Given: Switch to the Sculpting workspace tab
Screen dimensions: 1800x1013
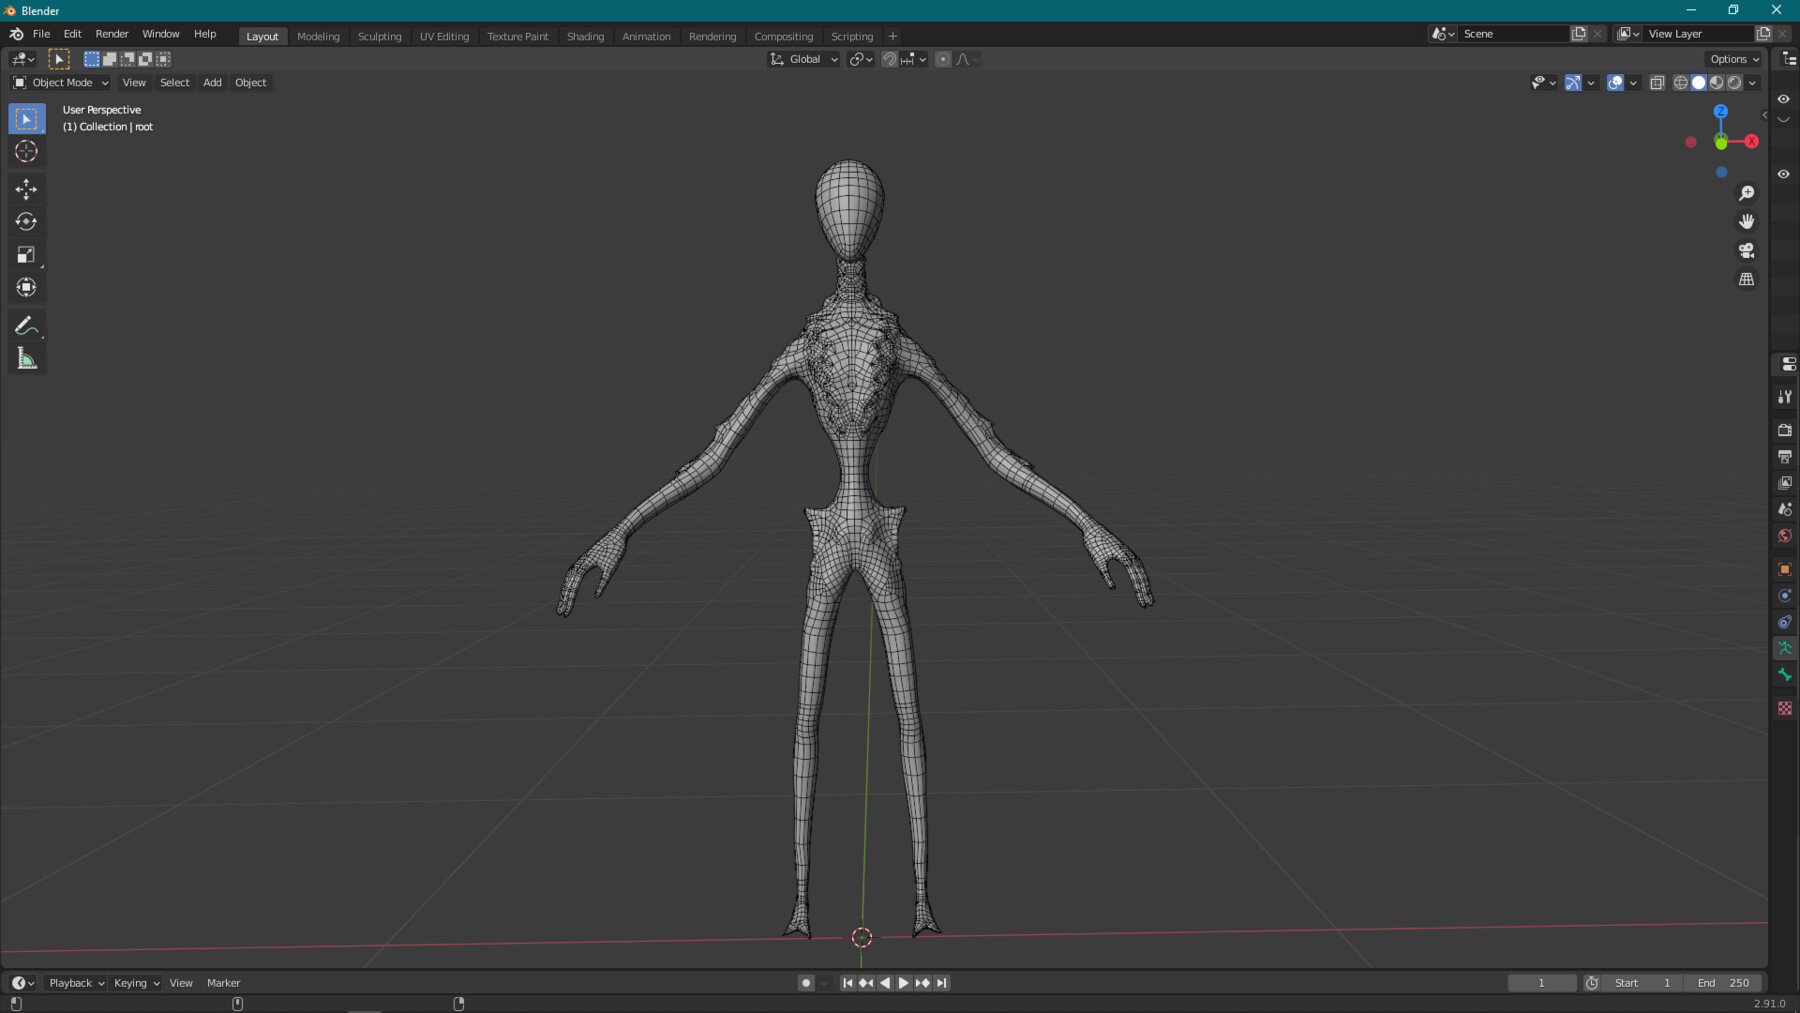Looking at the screenshot, I should coord(379,36).
